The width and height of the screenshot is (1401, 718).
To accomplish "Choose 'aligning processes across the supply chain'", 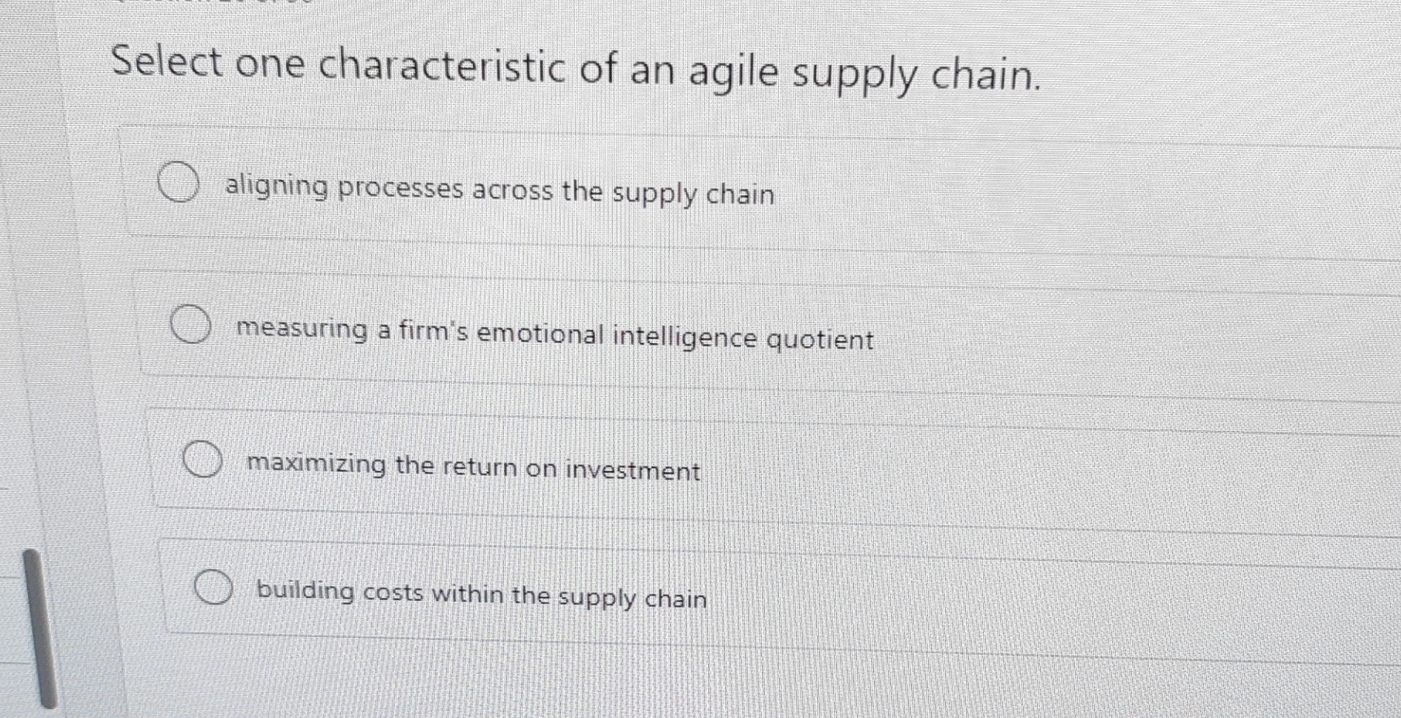I will (x=499, y=193).
